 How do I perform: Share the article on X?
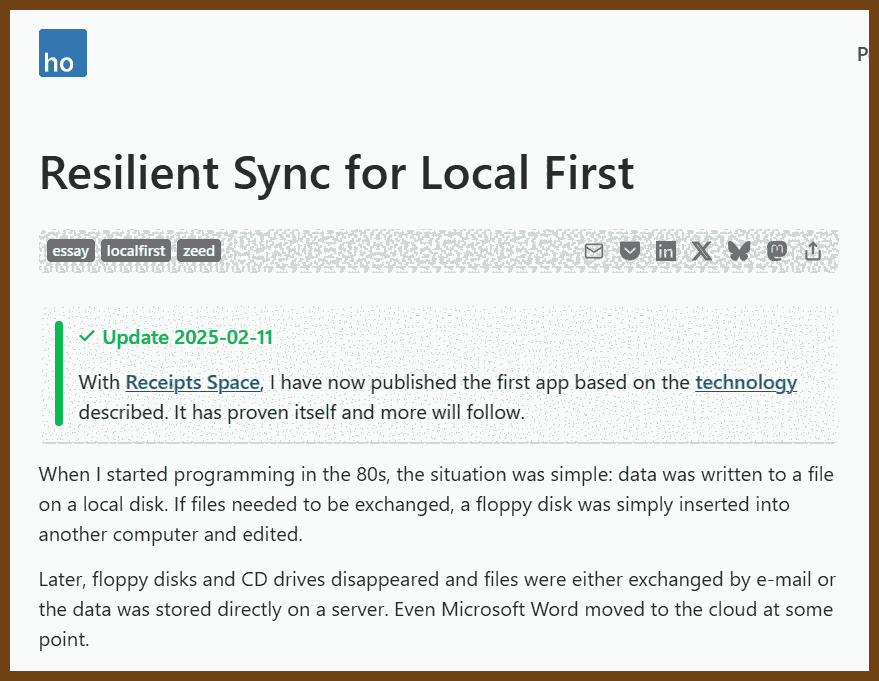click(701, 251)
